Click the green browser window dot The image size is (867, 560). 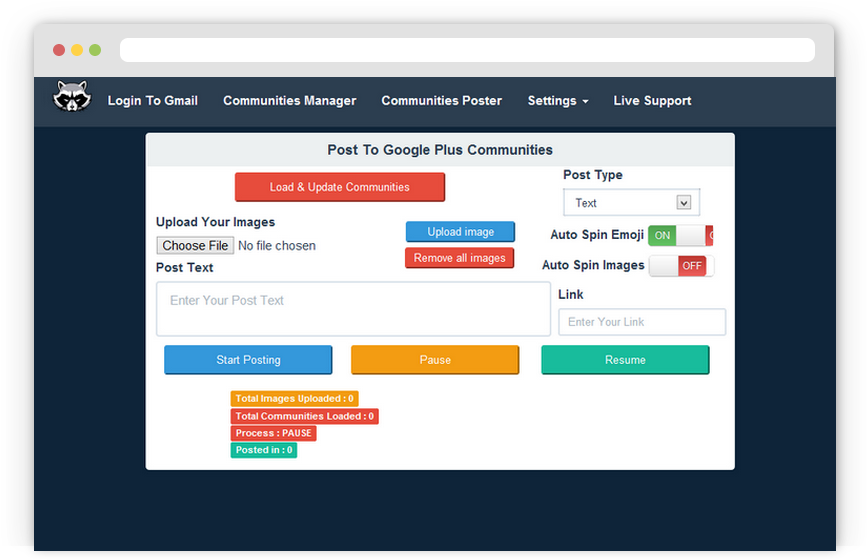[95, 50]
